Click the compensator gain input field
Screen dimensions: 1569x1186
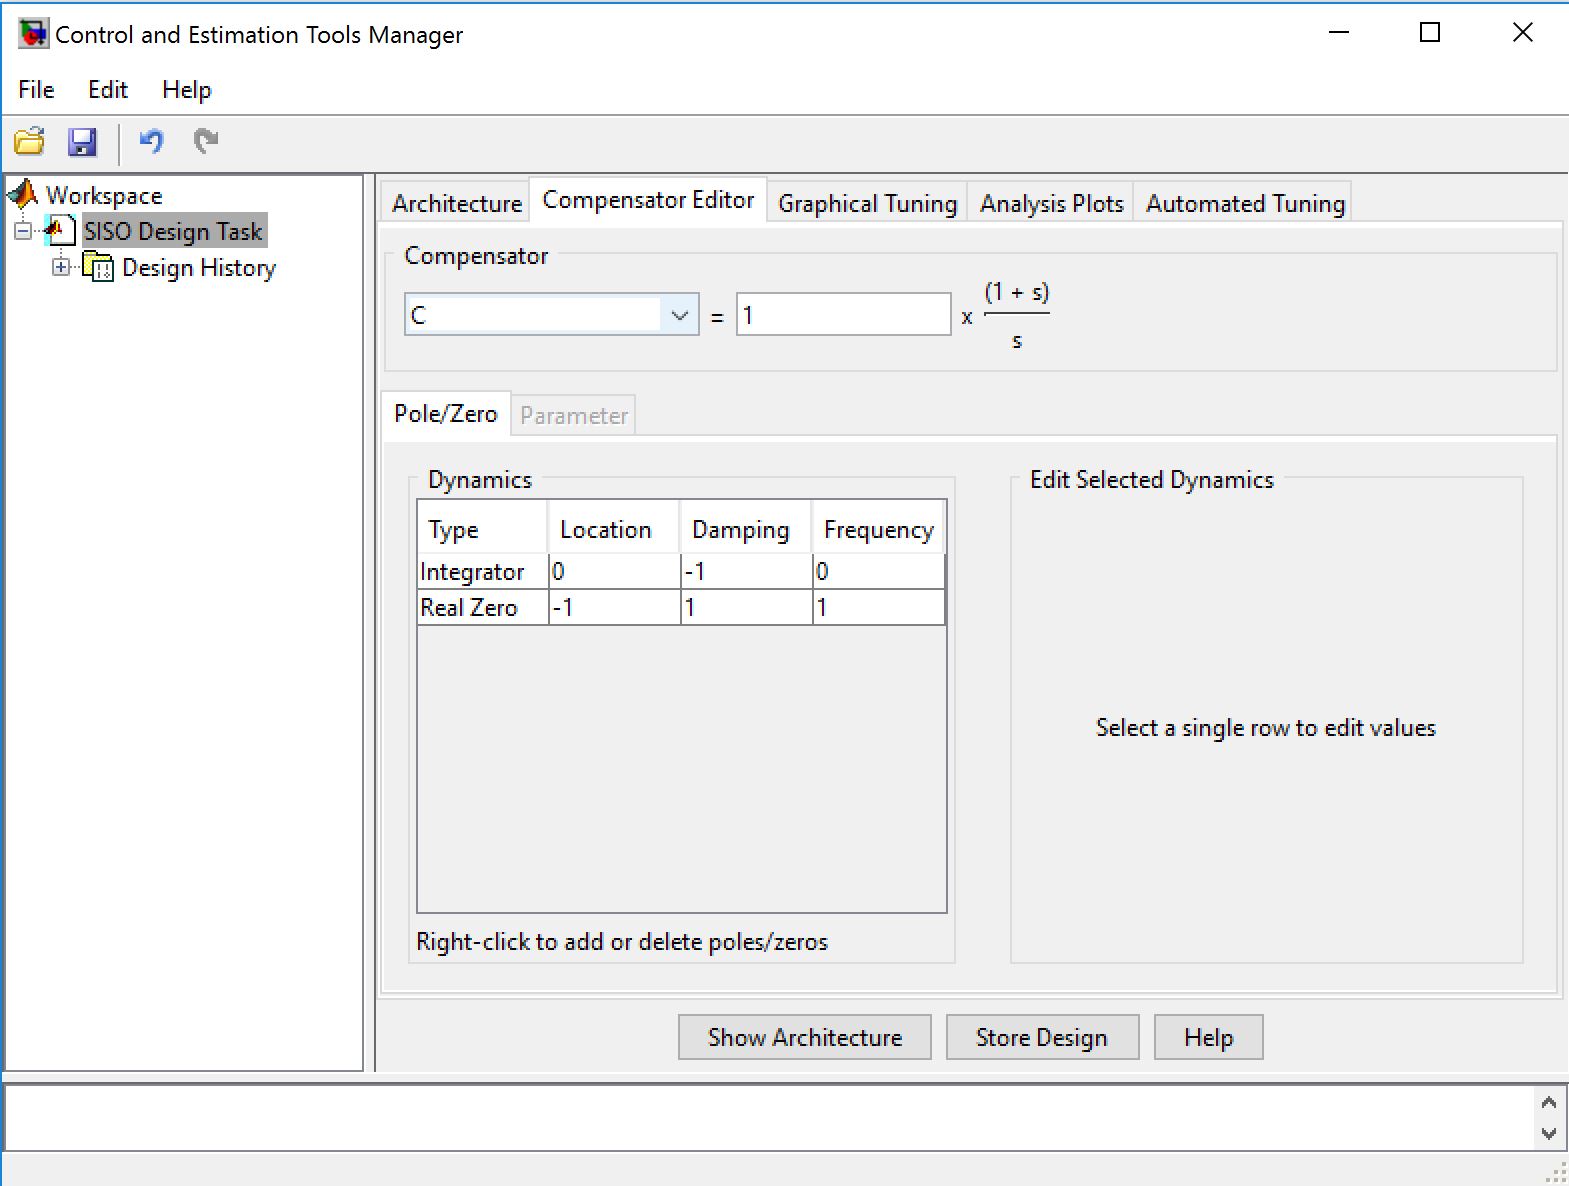coord(844,315)
